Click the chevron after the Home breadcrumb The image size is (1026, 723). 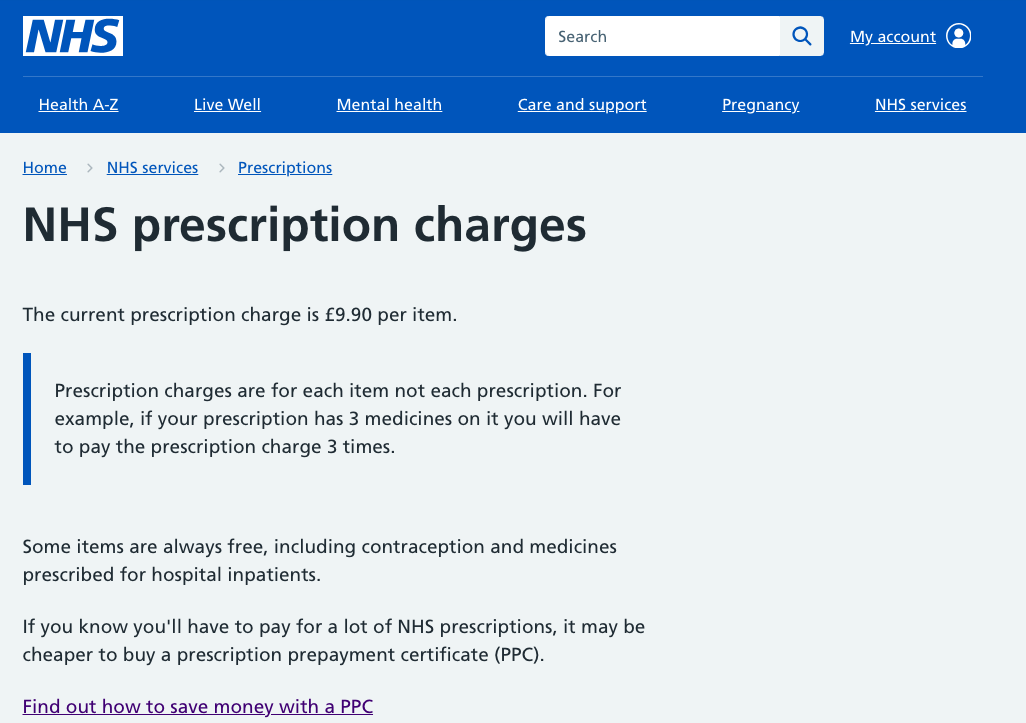(x=88, y=168)
